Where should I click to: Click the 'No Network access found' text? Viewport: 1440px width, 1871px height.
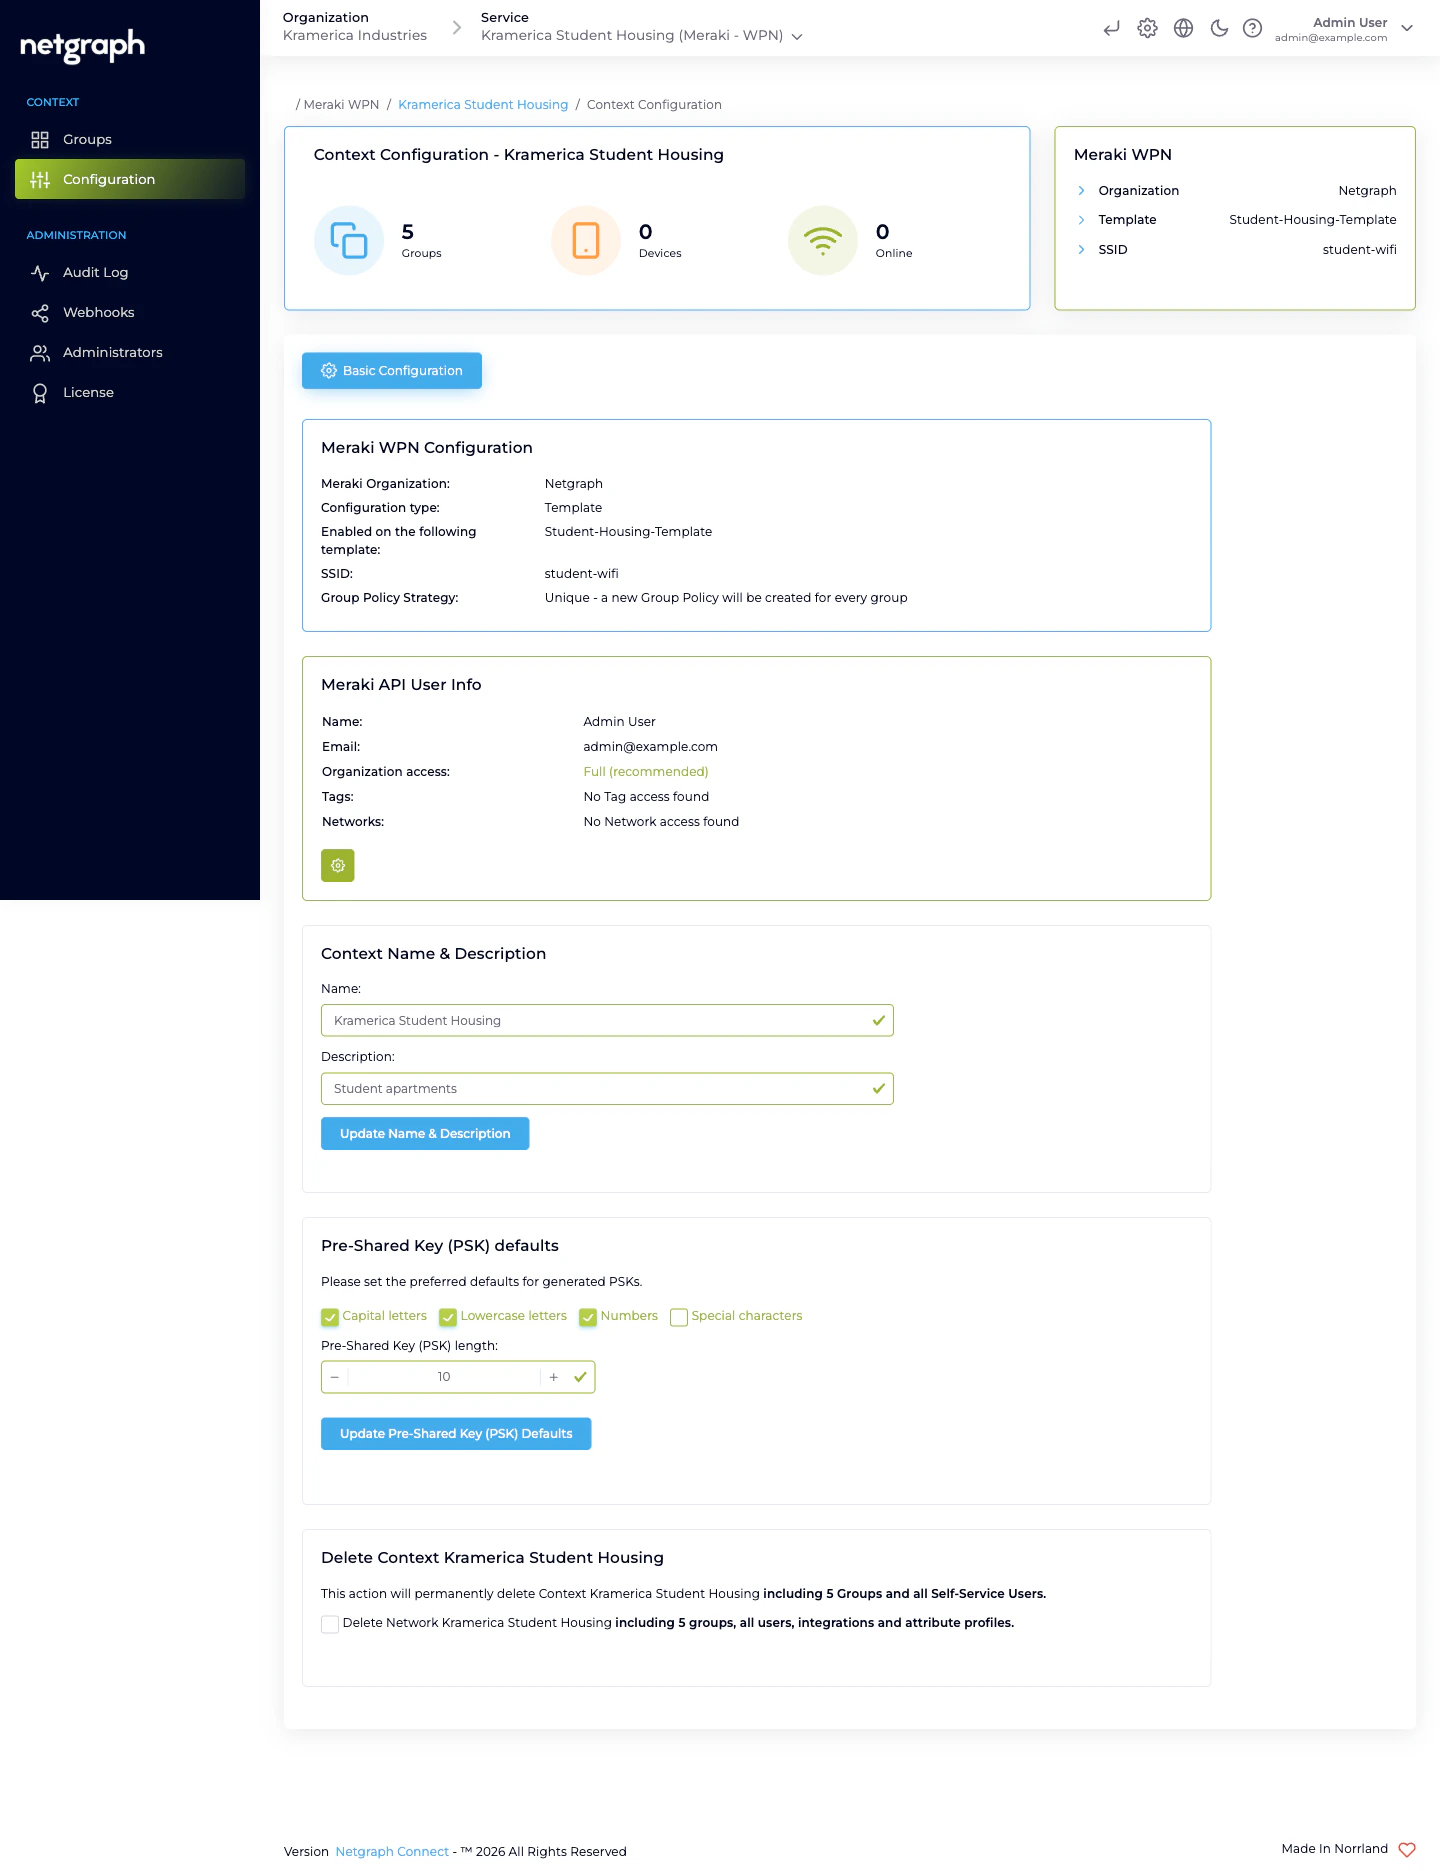(x=661, y=821)
